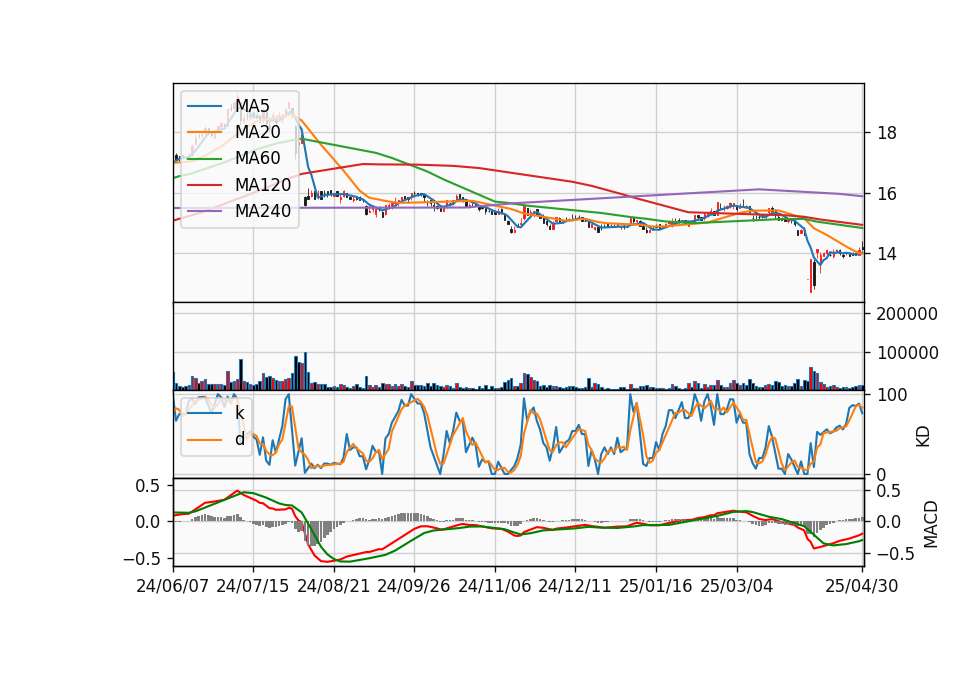Click the MA5 legend label
Viewport: 960px width, 690px height.
pyautogui.click(x=252, y=106)
